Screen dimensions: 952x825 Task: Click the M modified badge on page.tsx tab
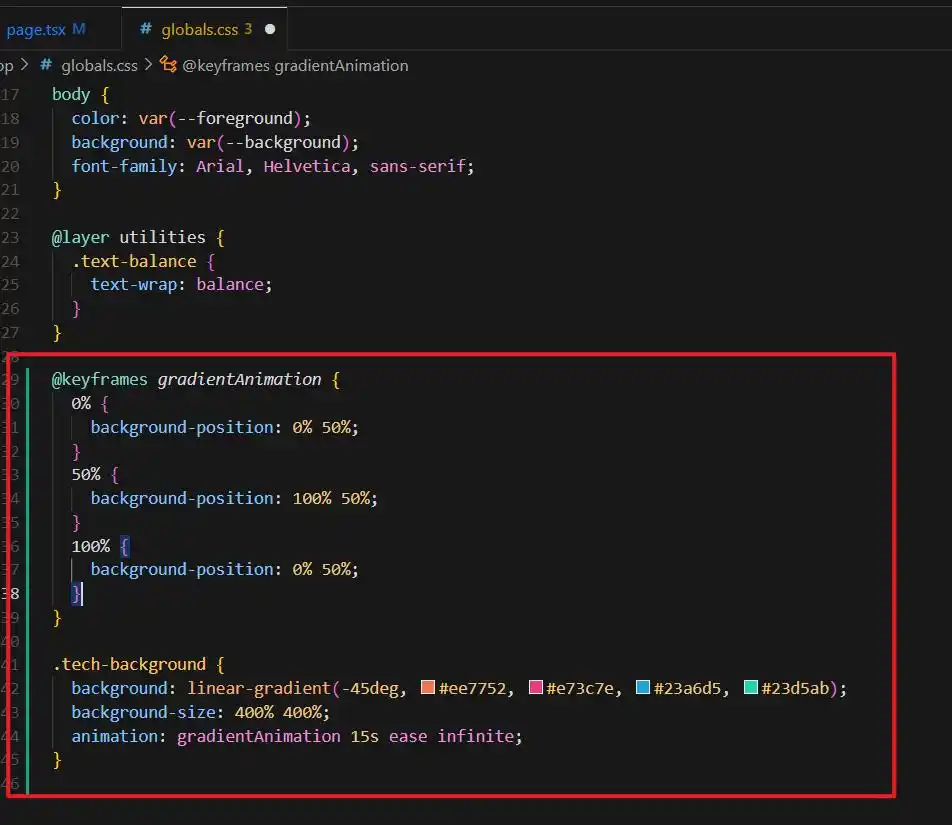coord(79,29)
